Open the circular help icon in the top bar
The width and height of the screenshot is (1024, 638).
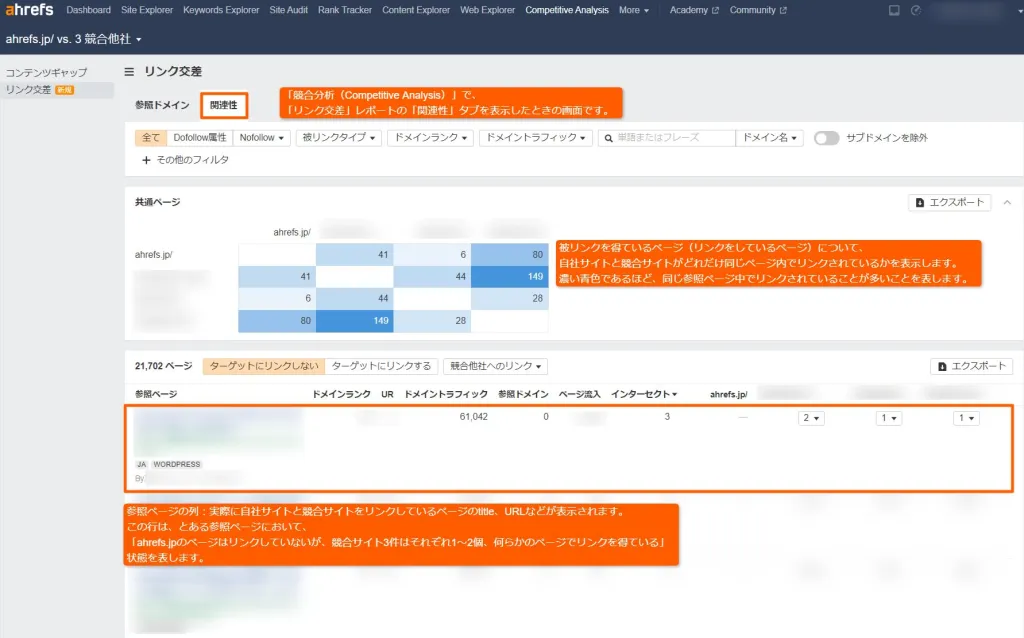[x=916, y=10]
